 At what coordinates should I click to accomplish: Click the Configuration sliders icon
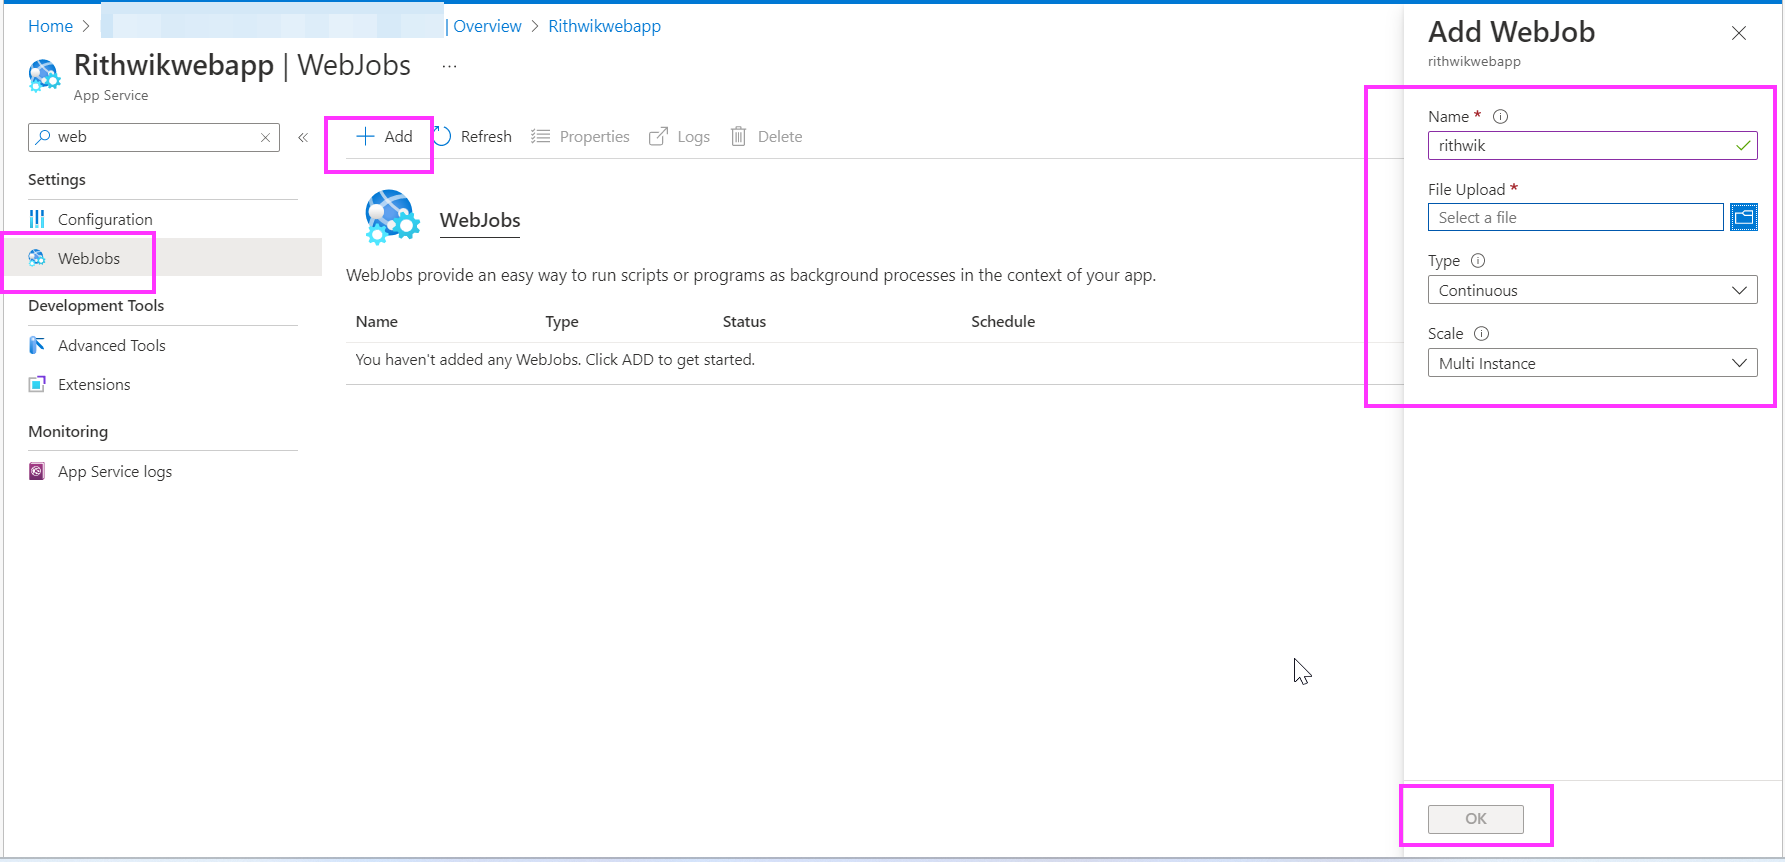click(x=37, y=219)
